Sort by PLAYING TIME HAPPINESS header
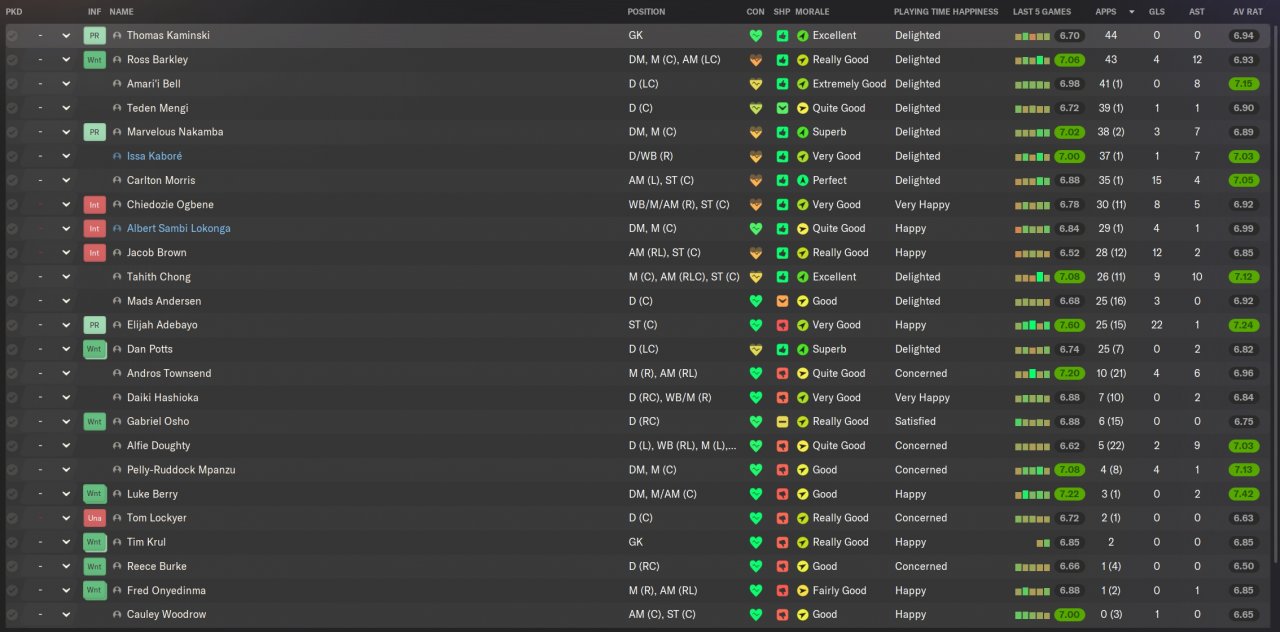Screen dimensions: 1280x632 click(x=946, y=12)
